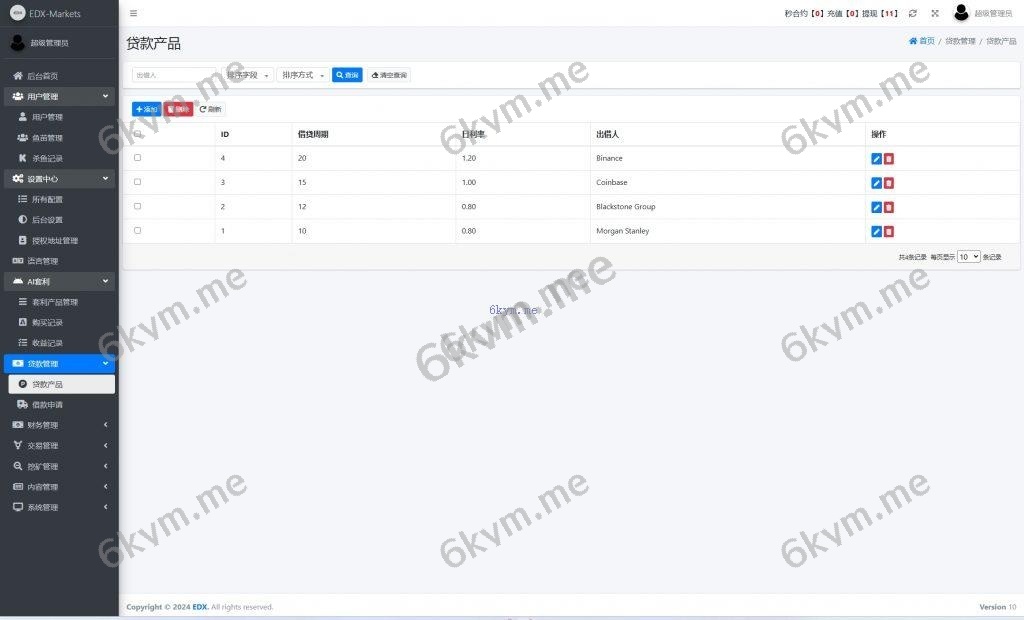Image resolution: width=1024 pixels, height=620 pixels.
Task: Click the edit pencil icon for Binance
Action: point(876,158)
